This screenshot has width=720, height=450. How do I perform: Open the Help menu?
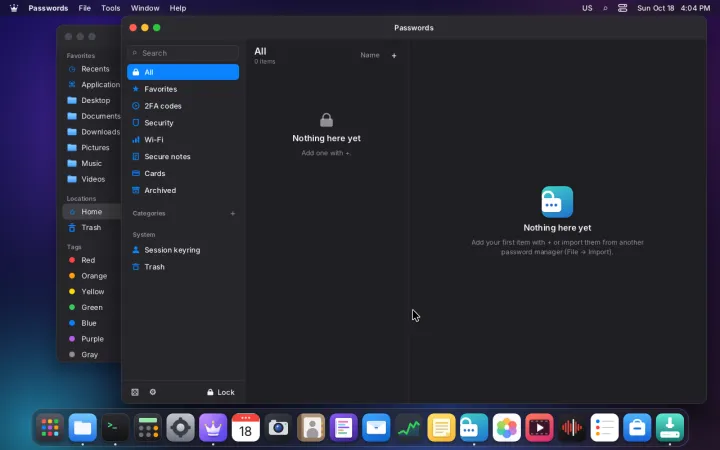[178, 8]
